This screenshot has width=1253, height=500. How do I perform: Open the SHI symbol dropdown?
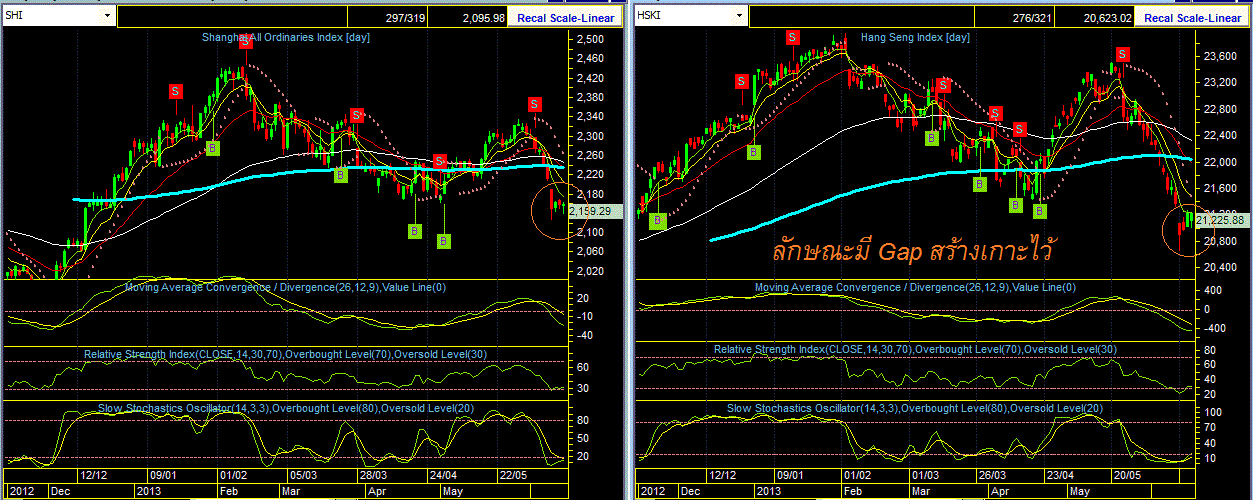click(x=107, y=16)
